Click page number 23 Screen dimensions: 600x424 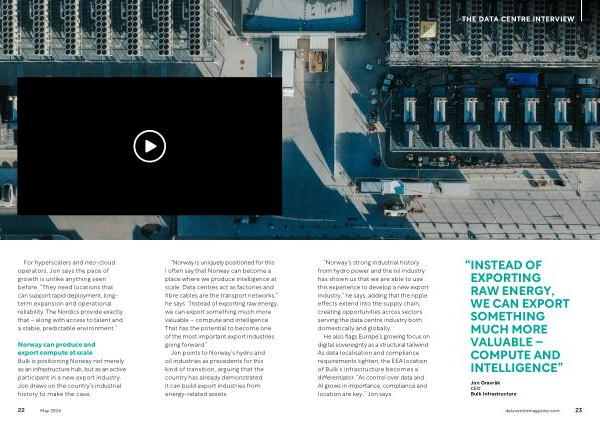click(x=578, y=410)
